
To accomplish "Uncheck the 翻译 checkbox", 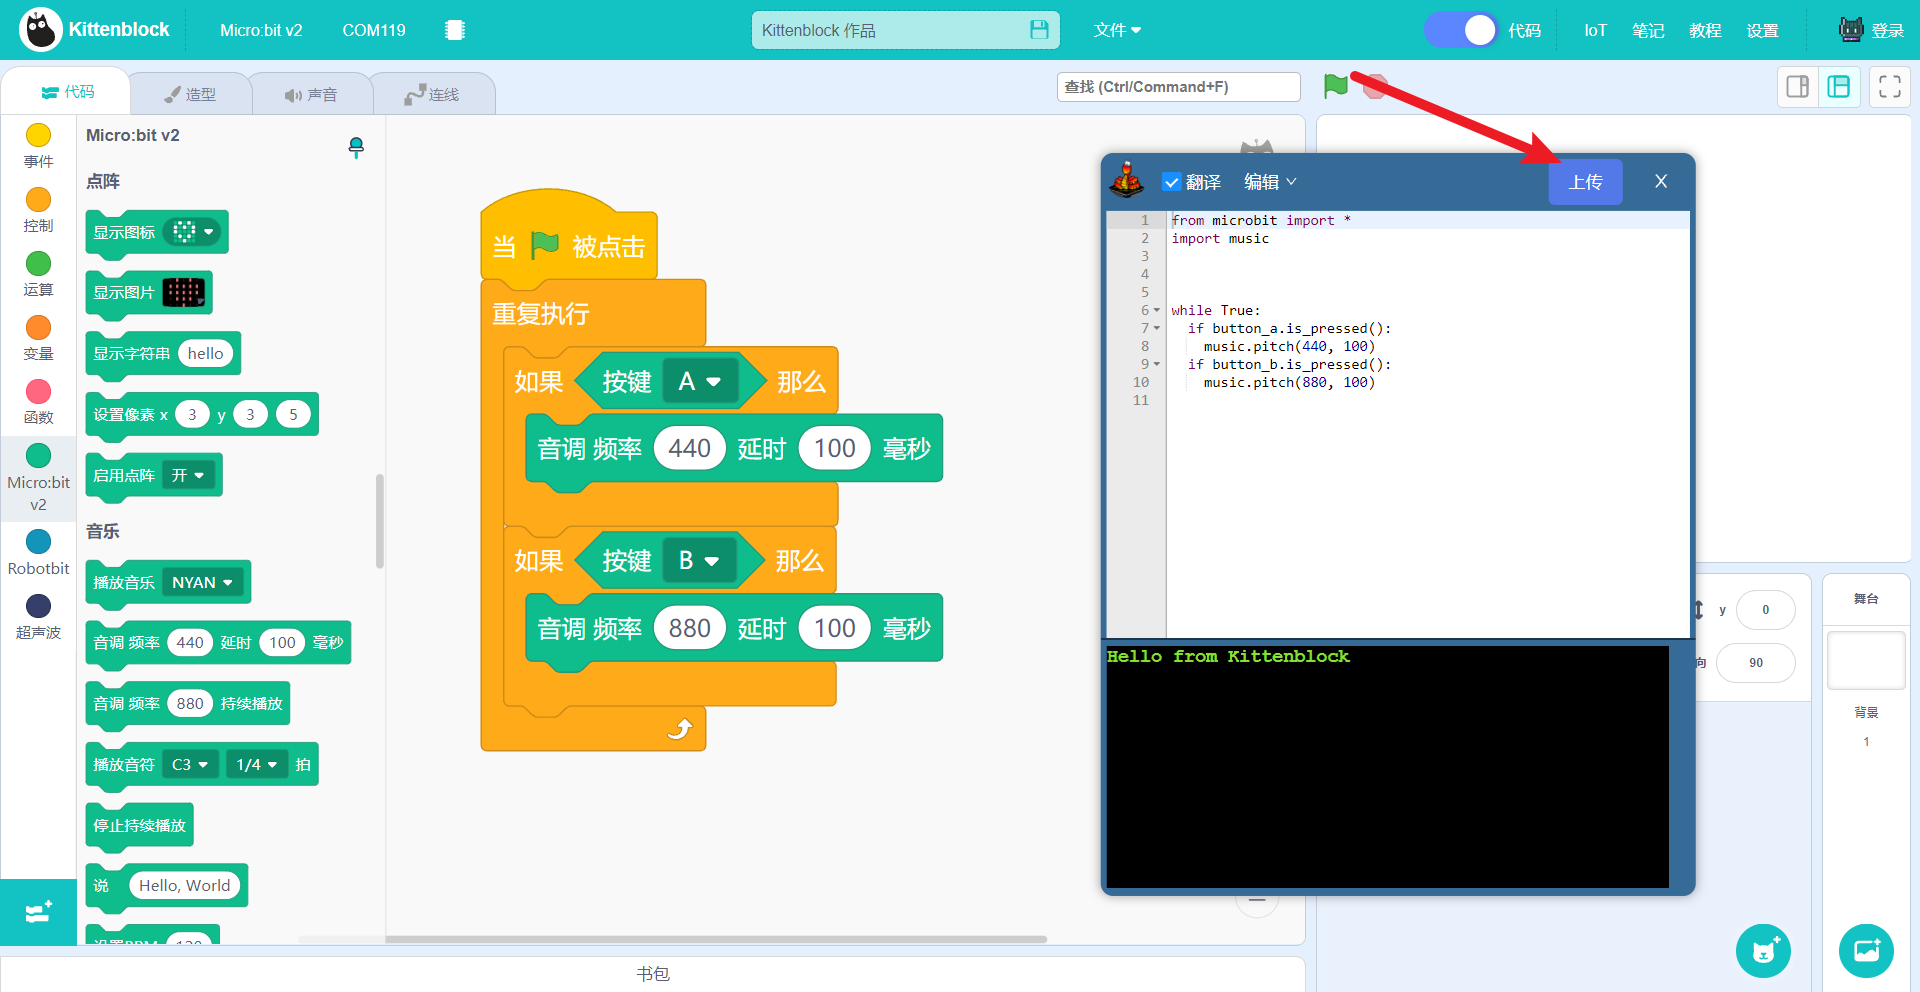I will click(1172, 182).
